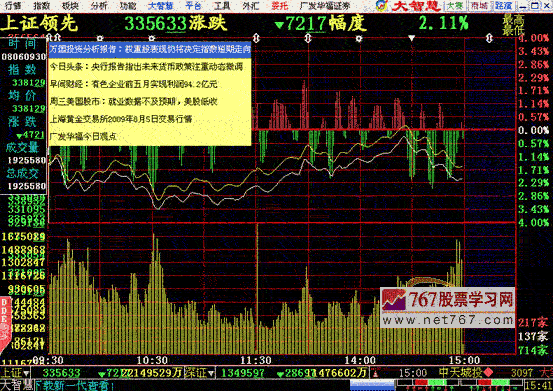Open the 工具 menu
Screen dimensions: 553x391
click(222, 6)
